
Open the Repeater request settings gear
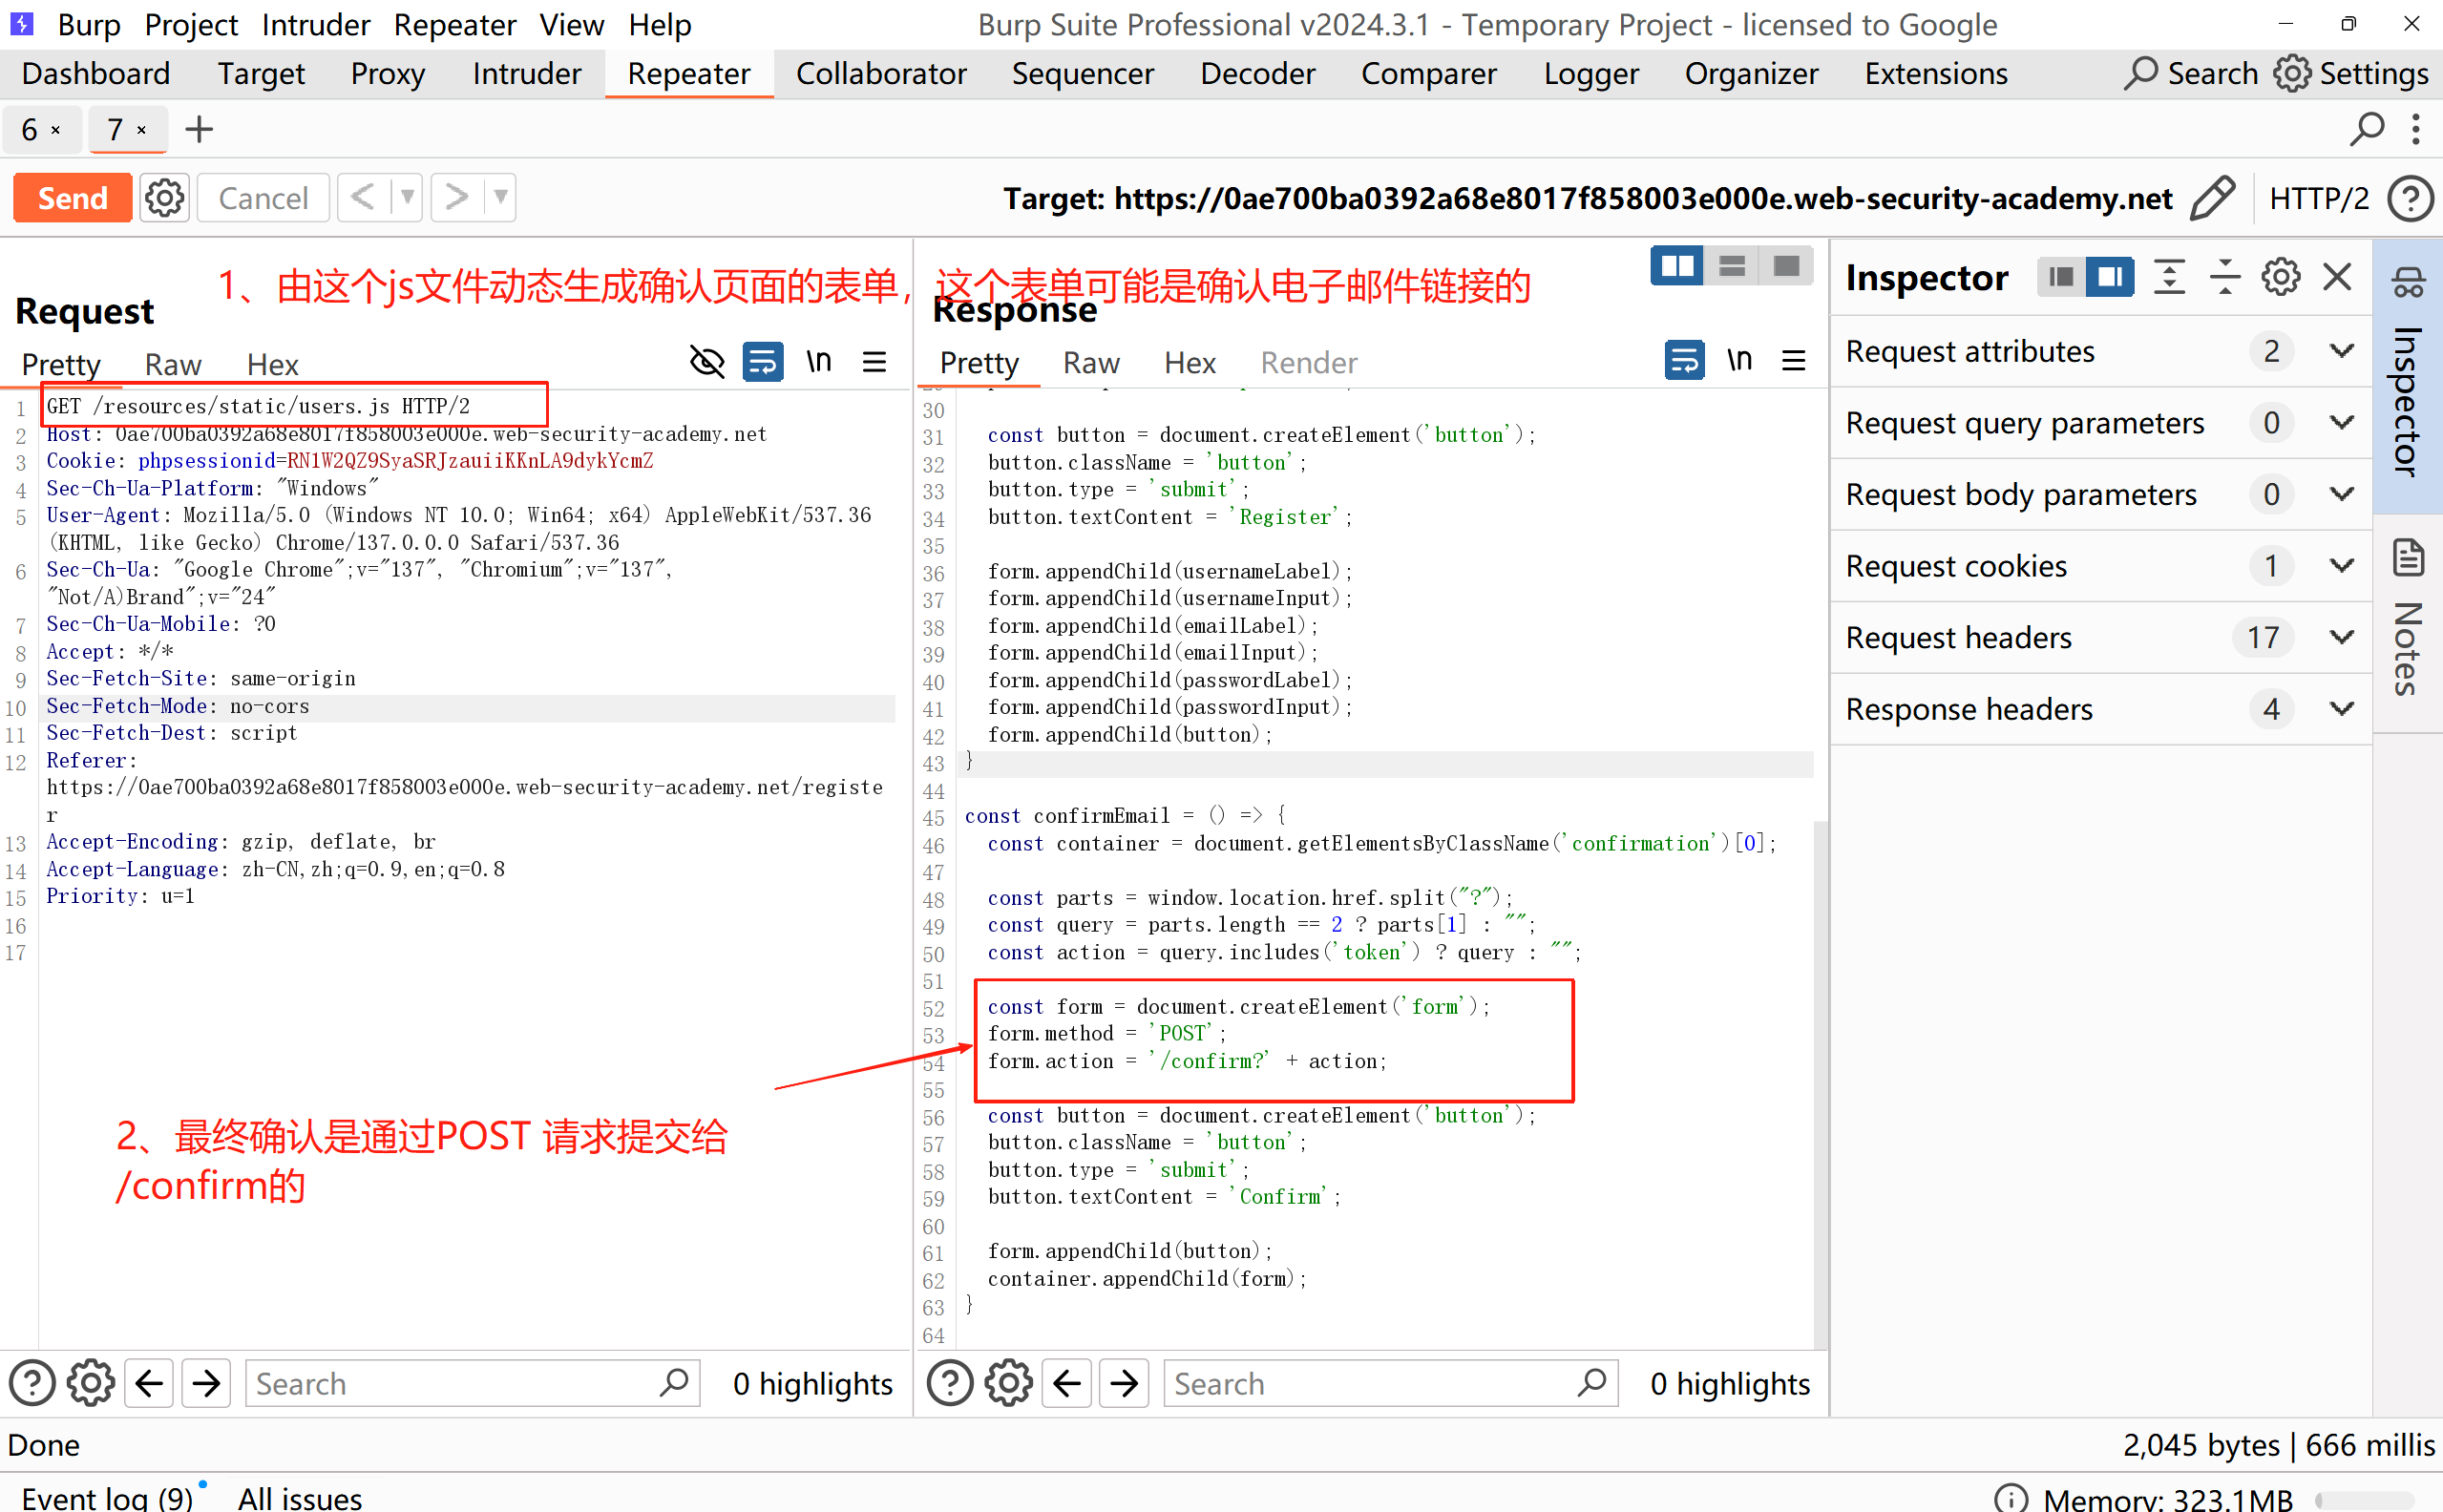(x=164, y=197)
